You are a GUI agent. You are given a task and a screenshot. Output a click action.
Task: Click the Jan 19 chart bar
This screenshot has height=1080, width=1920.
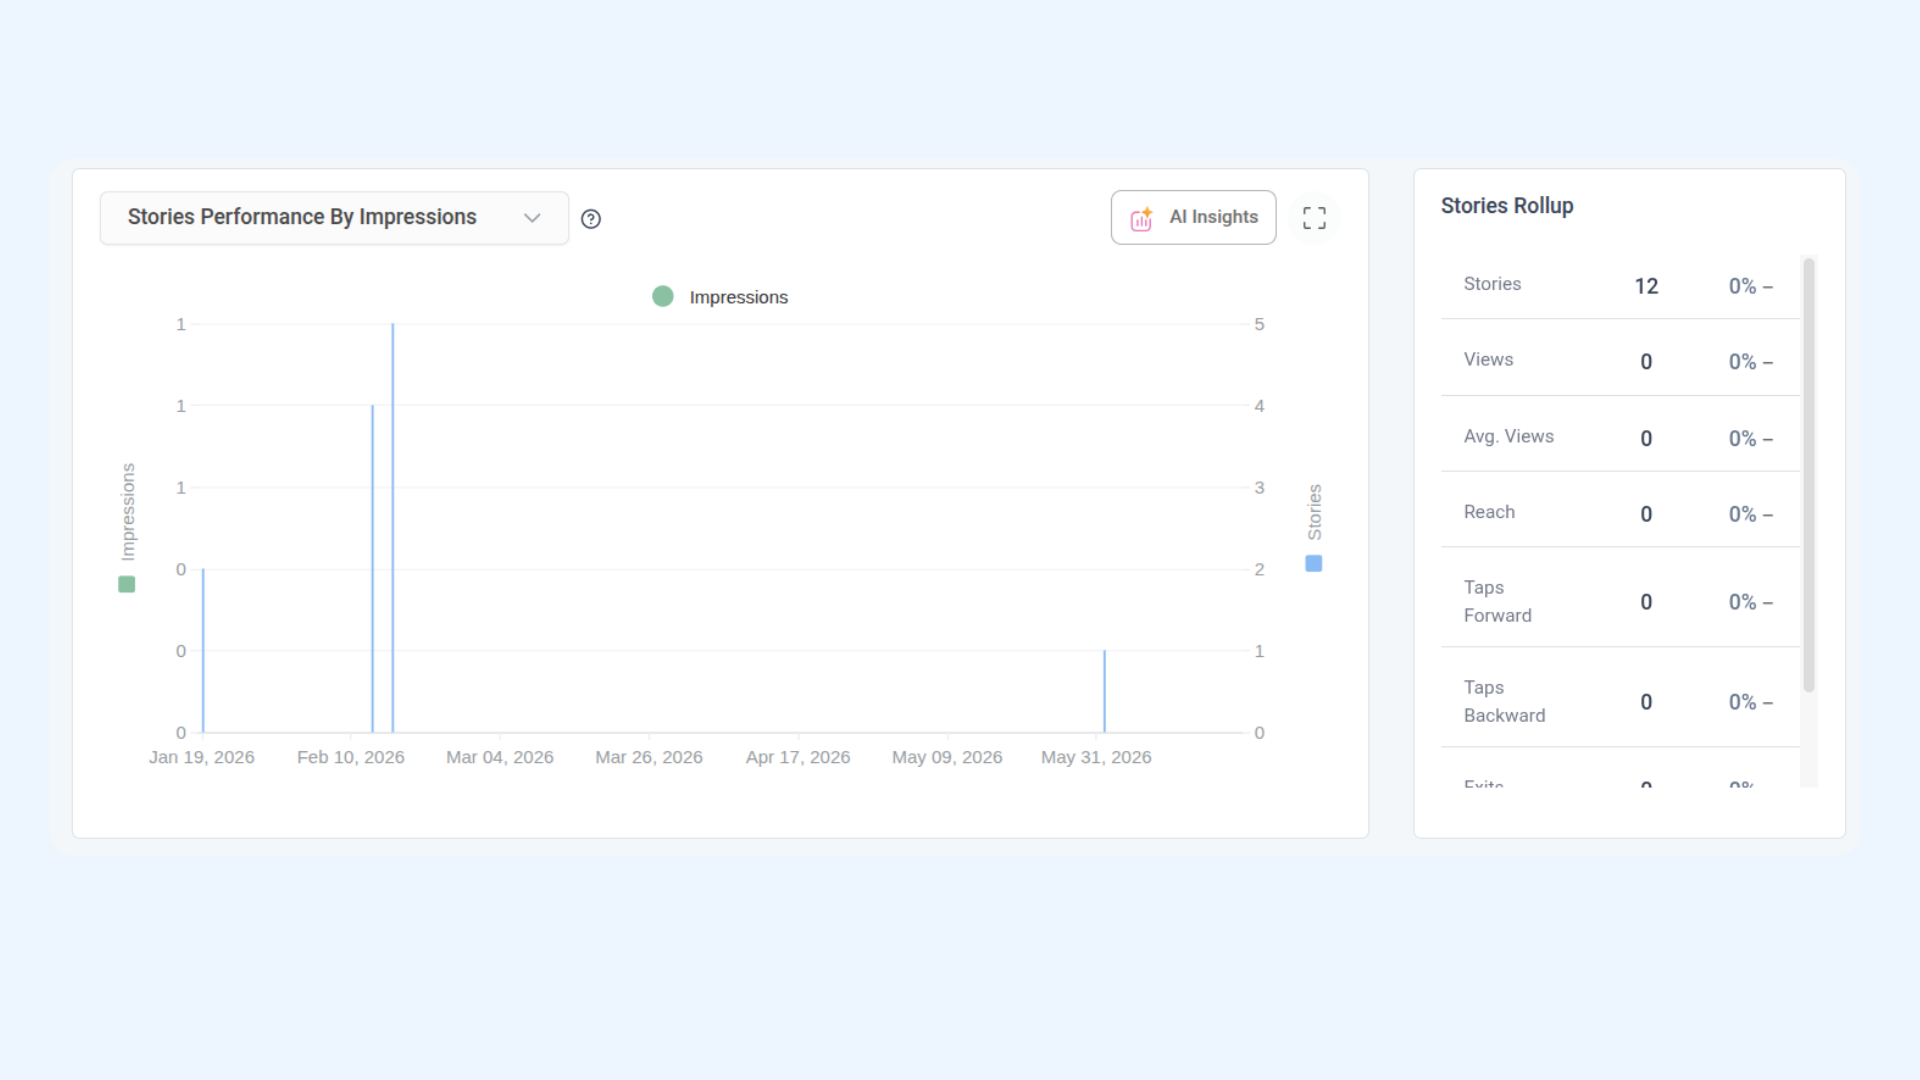click(x=203, y=650)
